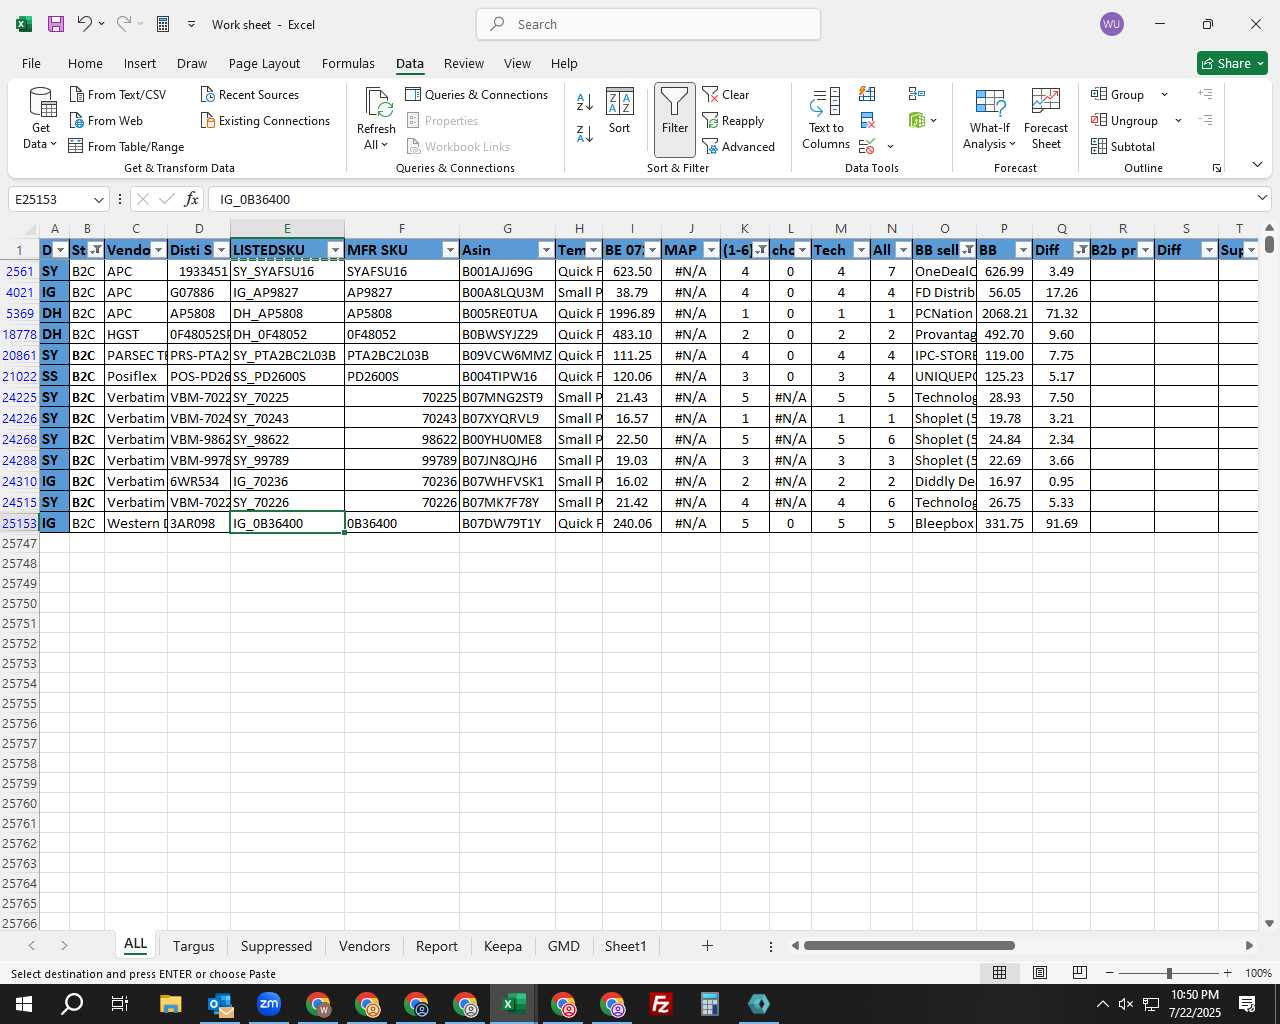The image size is (1280, 1024).
Task: Import data From Web
Action: [x=106, y=120]
